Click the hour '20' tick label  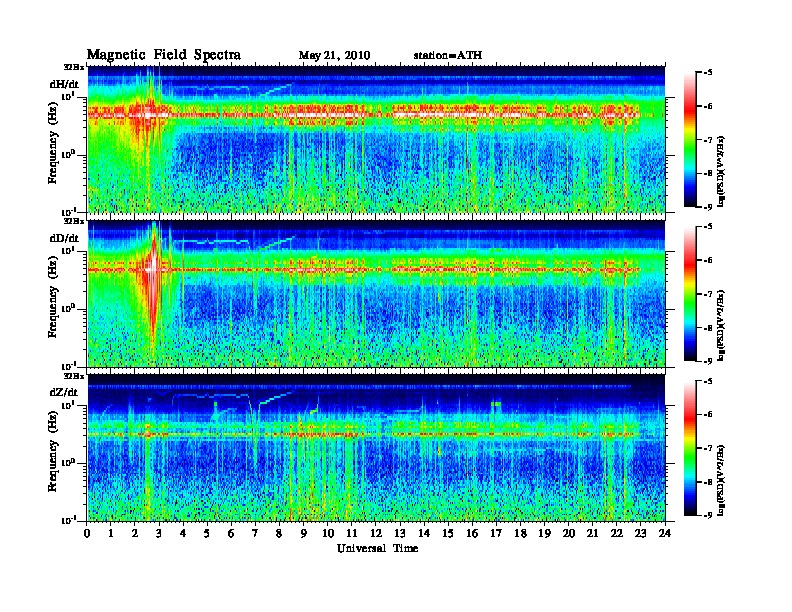tap(569, 533)
